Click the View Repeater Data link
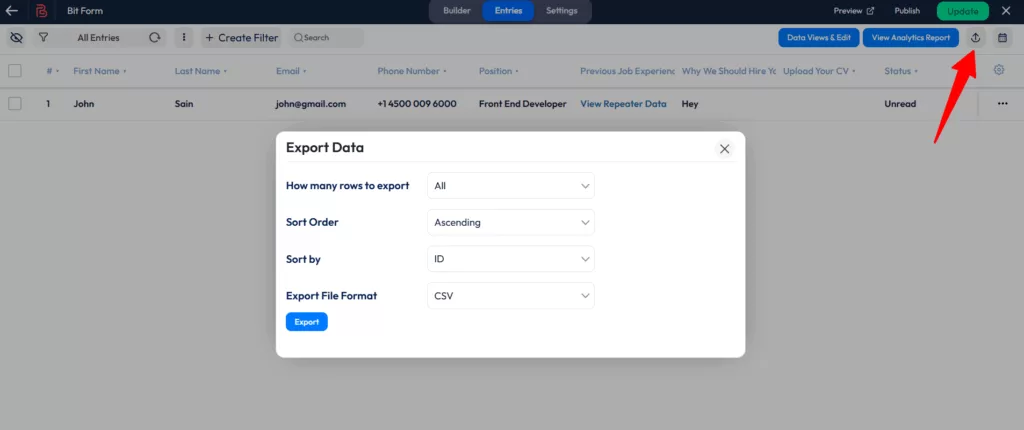 click(x=623, y=104)
